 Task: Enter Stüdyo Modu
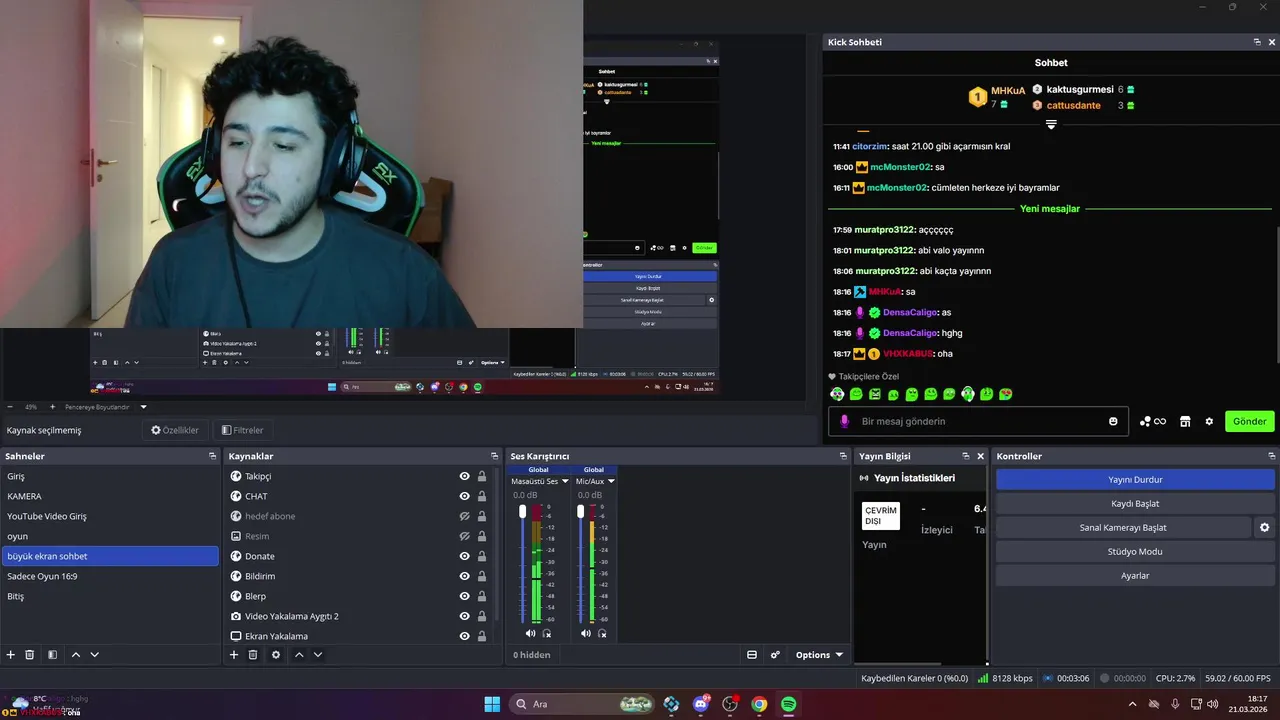1135,551
